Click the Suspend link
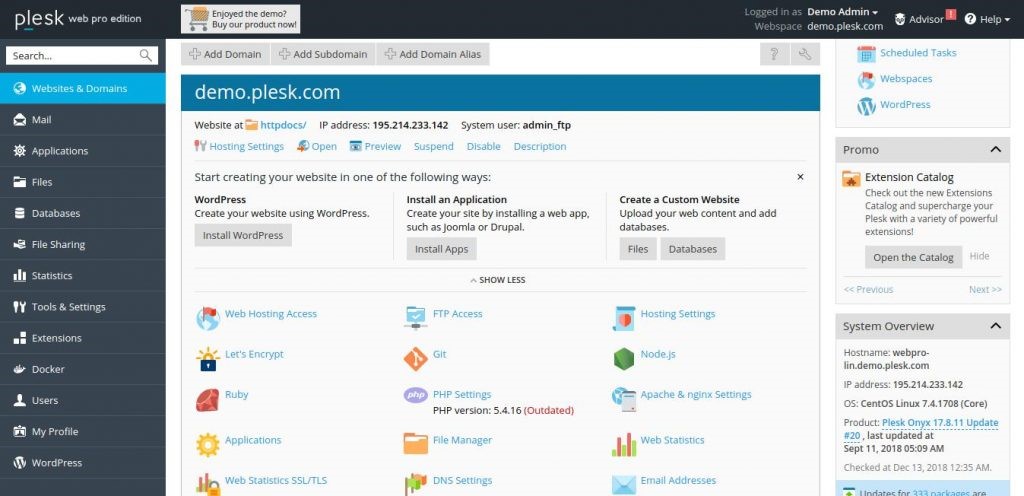Screen dimensions: 1024x496 [x=434, y=146]
